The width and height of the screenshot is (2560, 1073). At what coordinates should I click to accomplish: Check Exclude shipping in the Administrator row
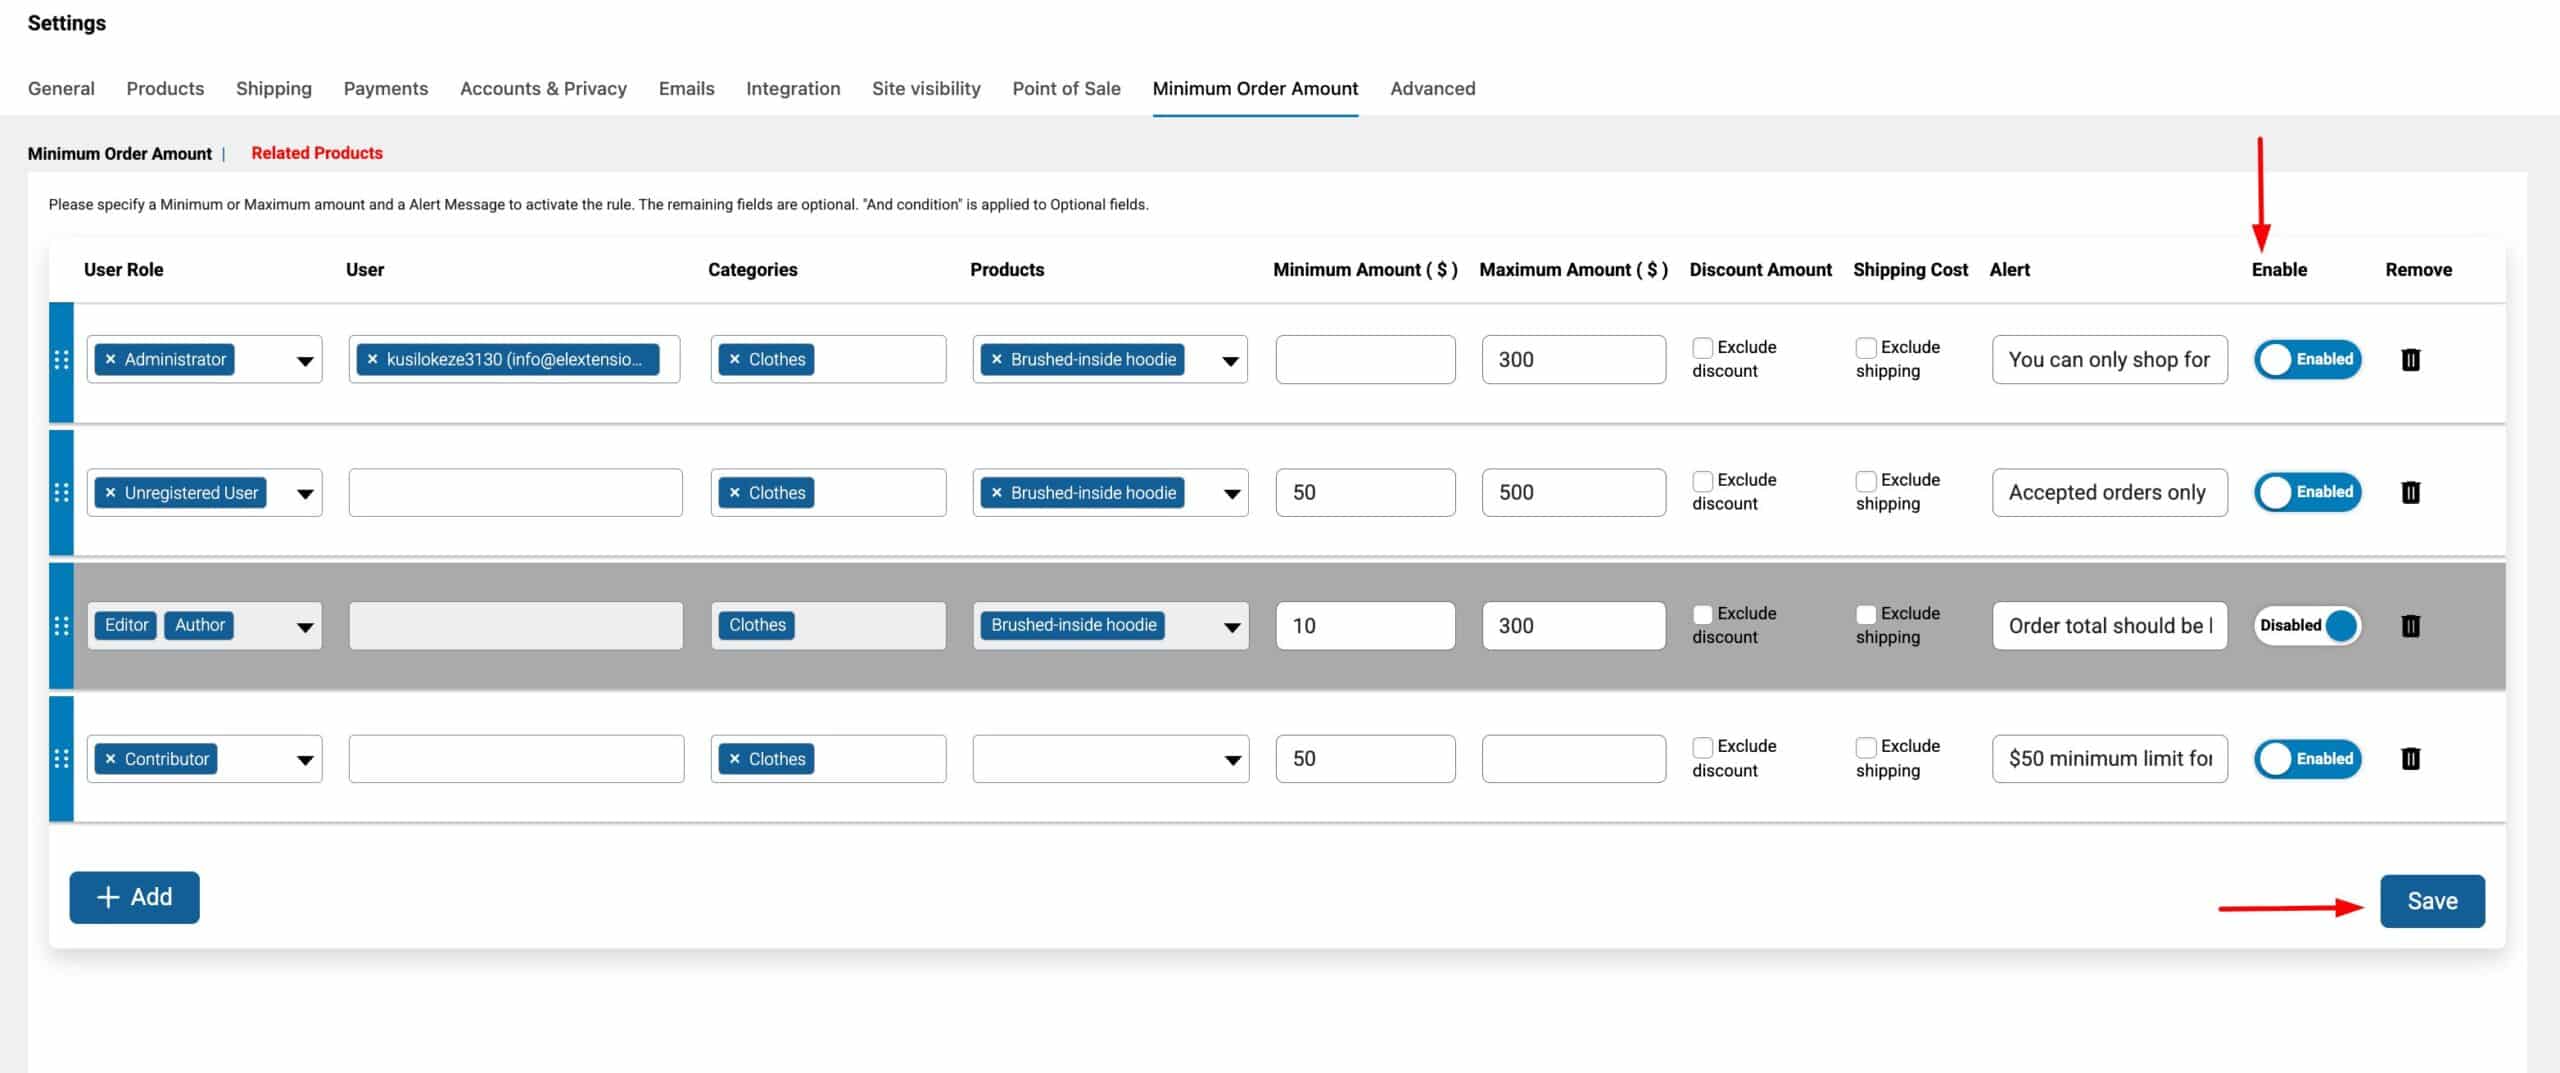coord(1865,347)
